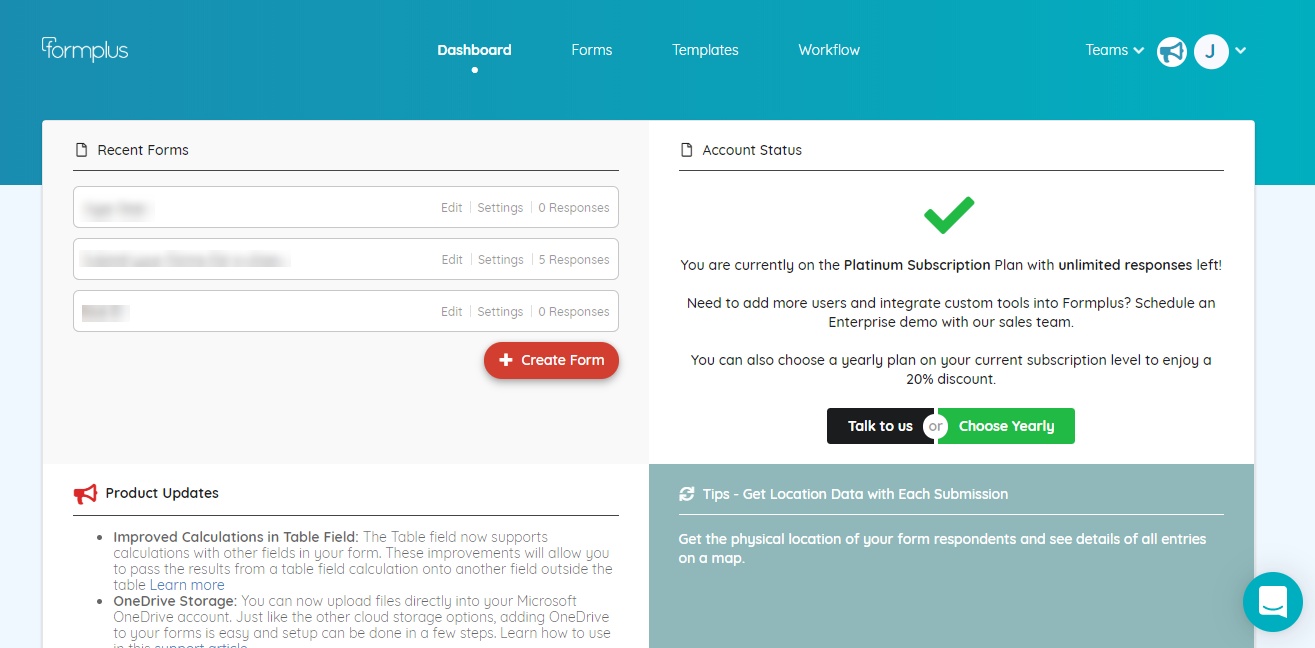The height and width of the screenshot is (648, 1315).
Task: Open announcements megaphone icon in header
Action: (x=1172, y=51)
